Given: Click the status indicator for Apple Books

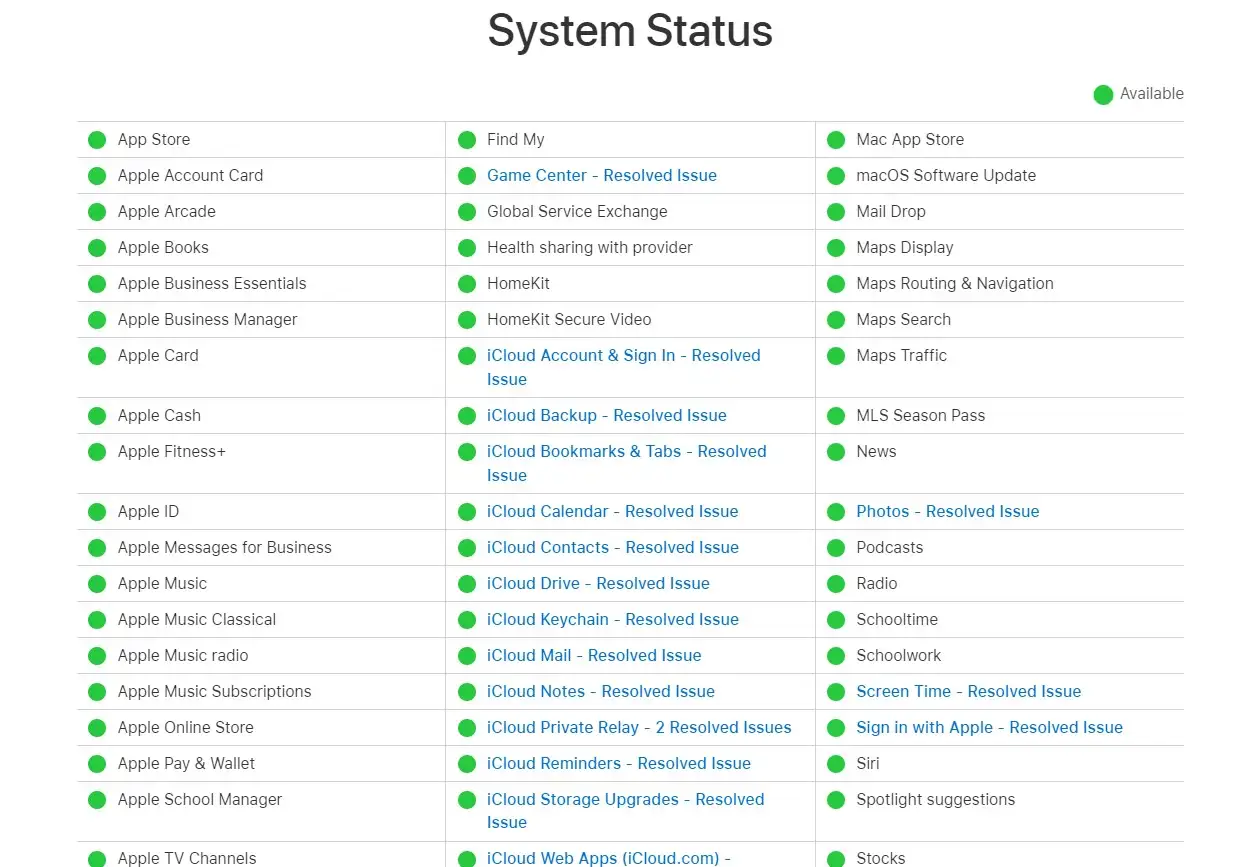Looking at the screenshot, I should (x=97, y=248).
